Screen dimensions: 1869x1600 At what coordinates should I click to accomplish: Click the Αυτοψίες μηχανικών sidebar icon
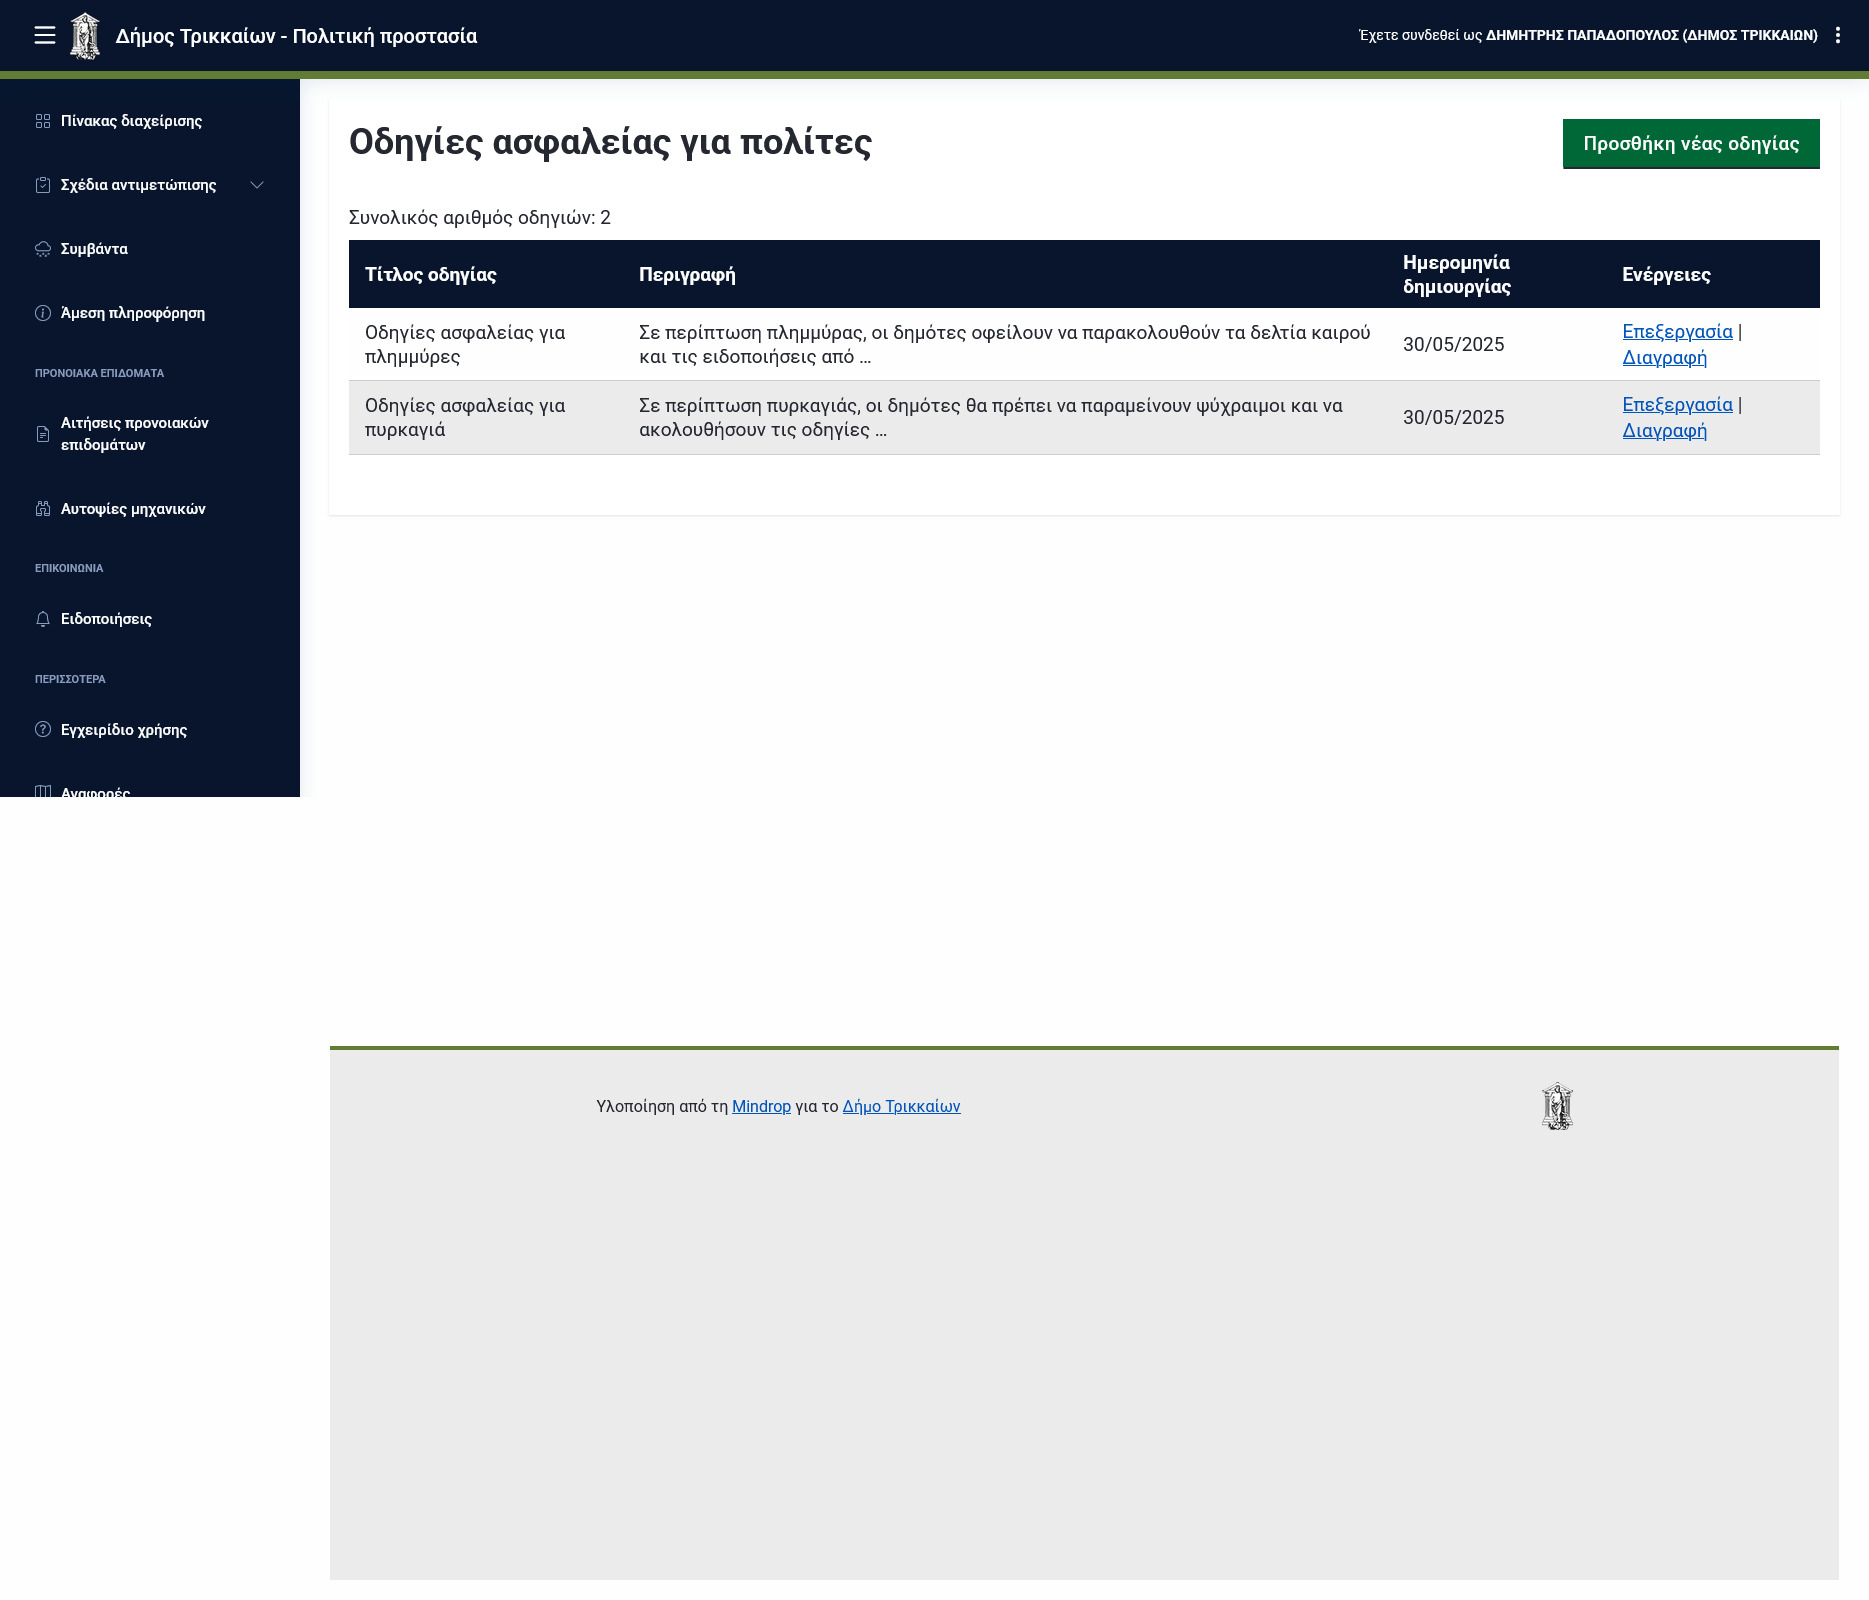[43, 509]
